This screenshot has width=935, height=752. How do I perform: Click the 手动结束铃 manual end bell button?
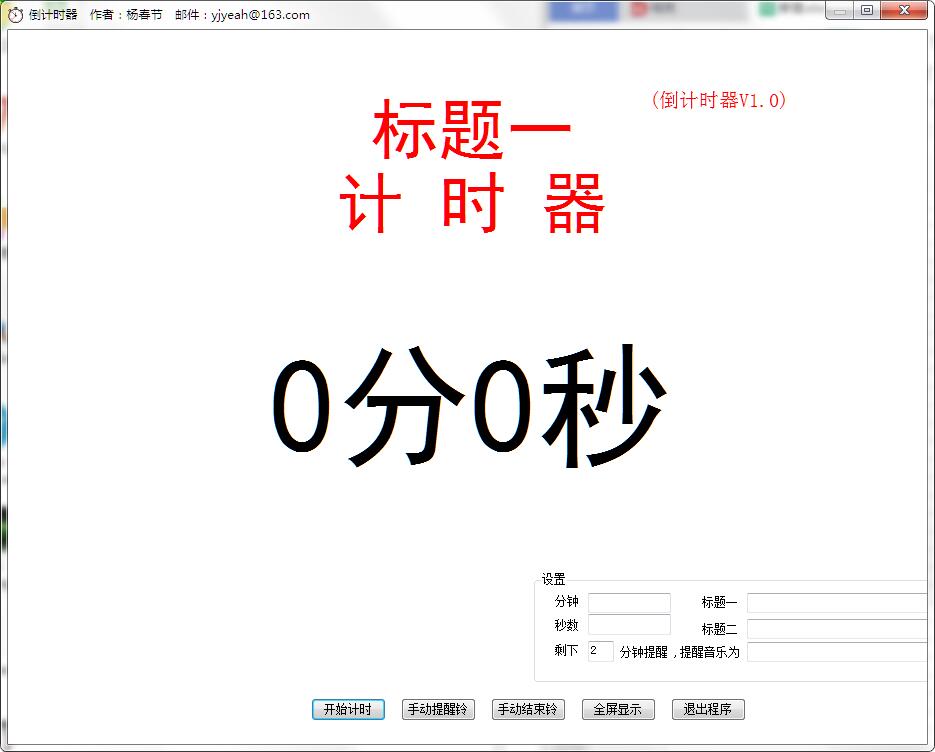click(527, 709)
